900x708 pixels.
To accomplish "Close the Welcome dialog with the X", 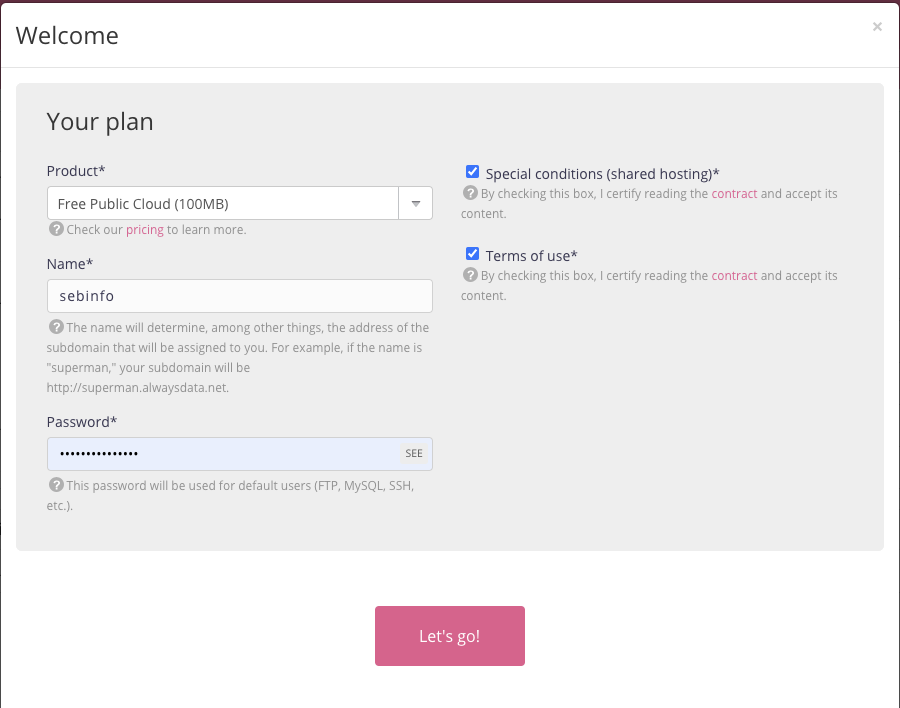I will click(x=877, y=27).
